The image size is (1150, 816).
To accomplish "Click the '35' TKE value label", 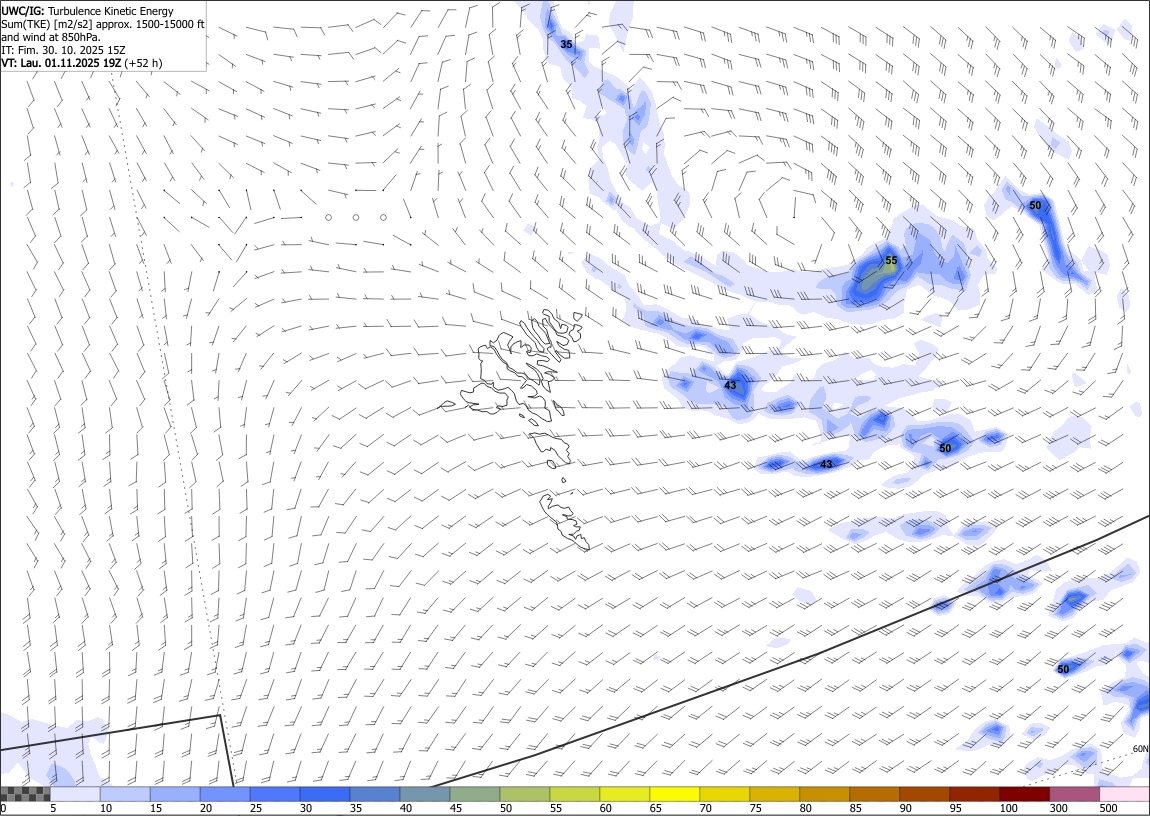I will point(566,44).
